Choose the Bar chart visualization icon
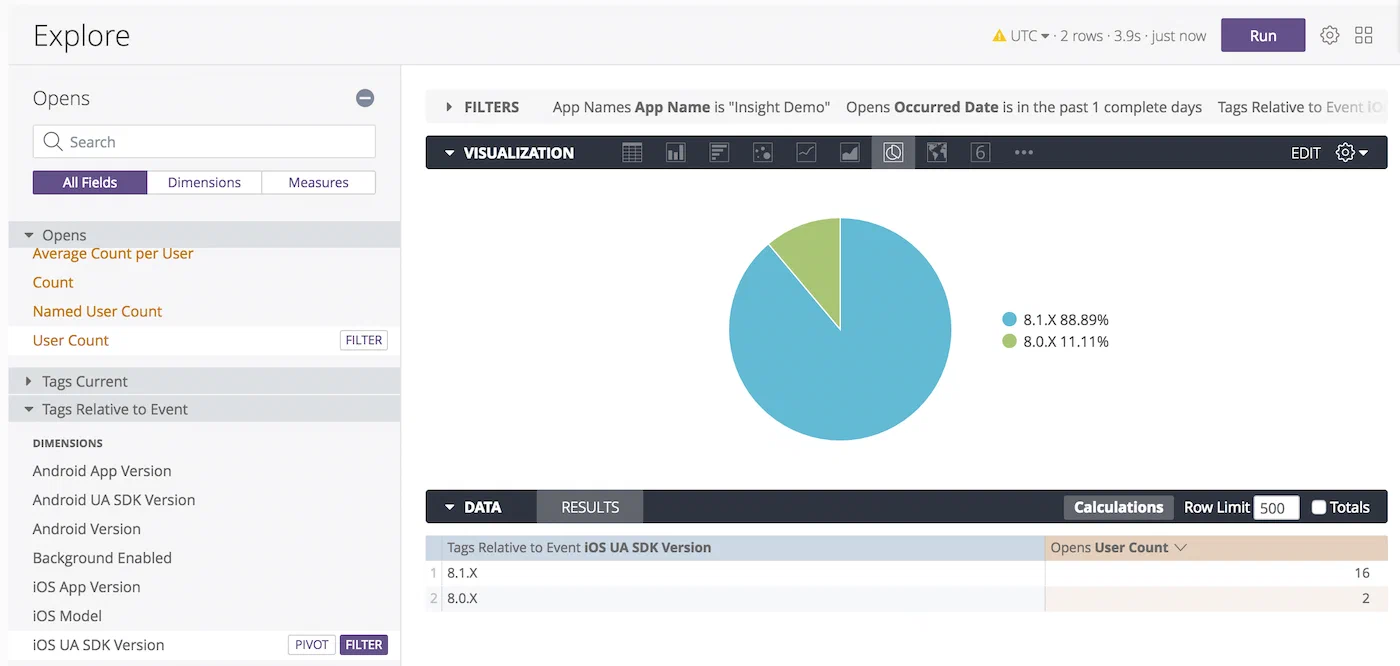The height and width of the screenshot is (666, 1400). click(x=719, y=152)
